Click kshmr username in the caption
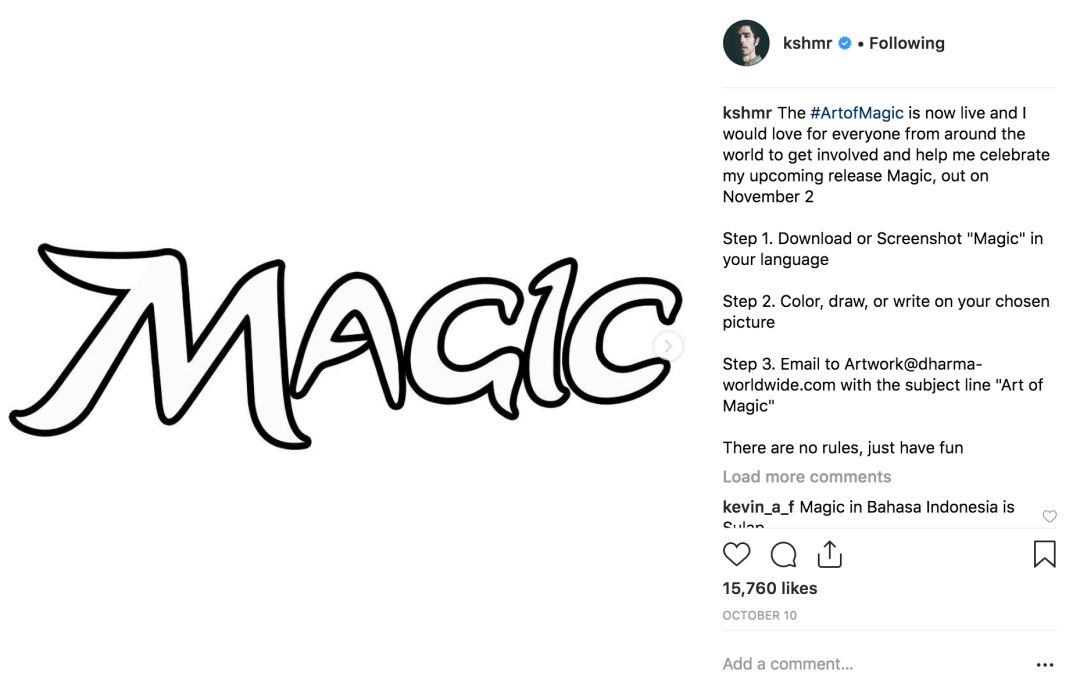1080x687 pixels. (x=747, y=113)
